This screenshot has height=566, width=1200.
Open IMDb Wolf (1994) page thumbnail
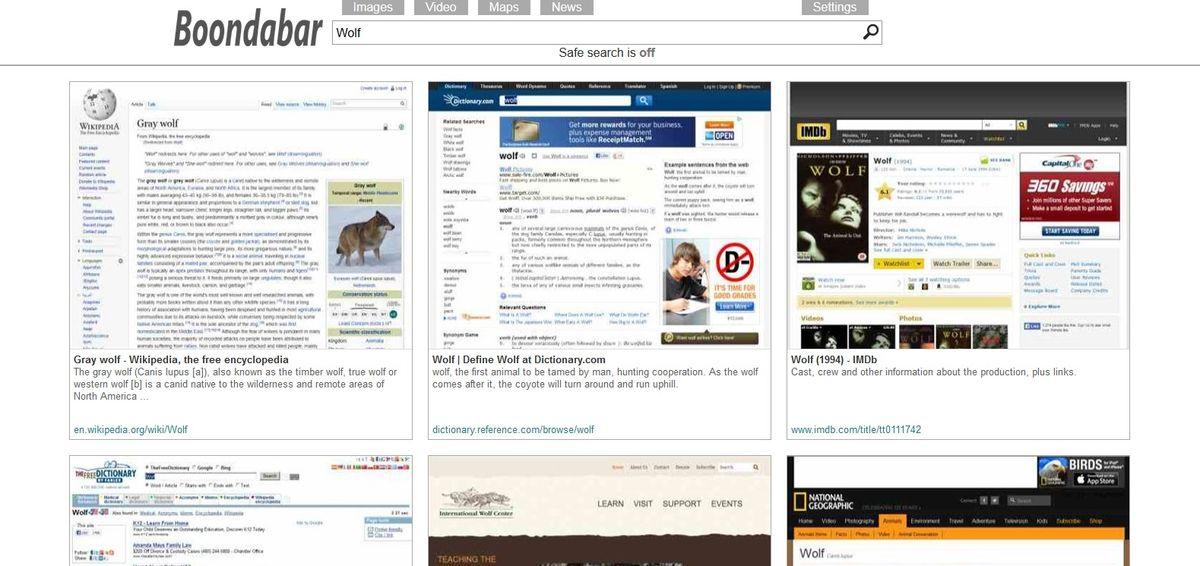[959, 215]
